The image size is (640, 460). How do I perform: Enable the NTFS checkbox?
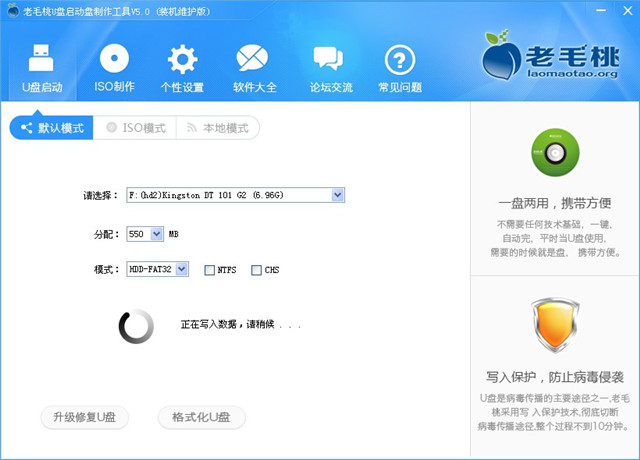coord(209,270)
